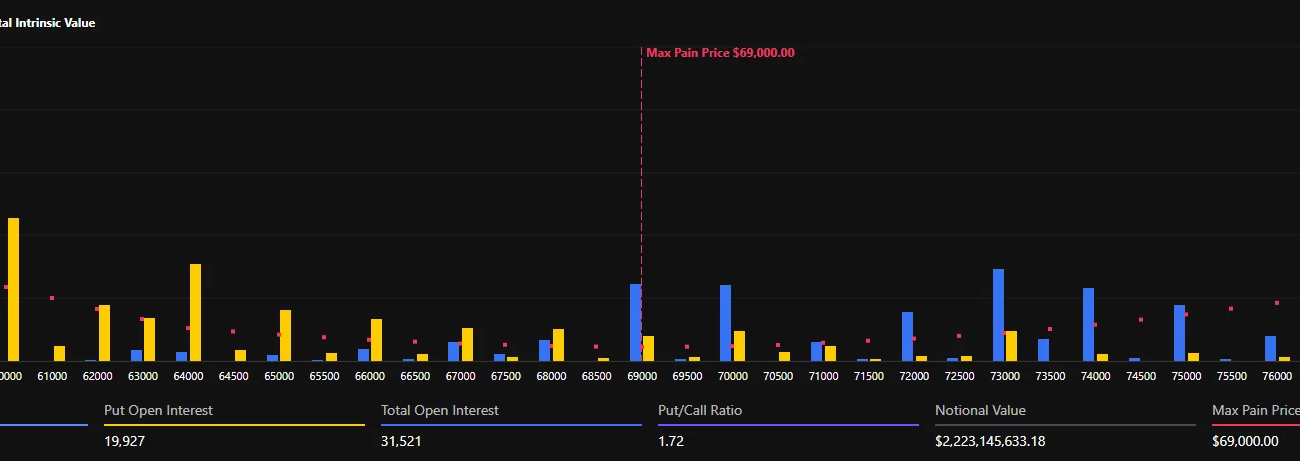Click the red intrinsic value marker above 61000
Screen dimensions: 1300x461
click(52, 298)
